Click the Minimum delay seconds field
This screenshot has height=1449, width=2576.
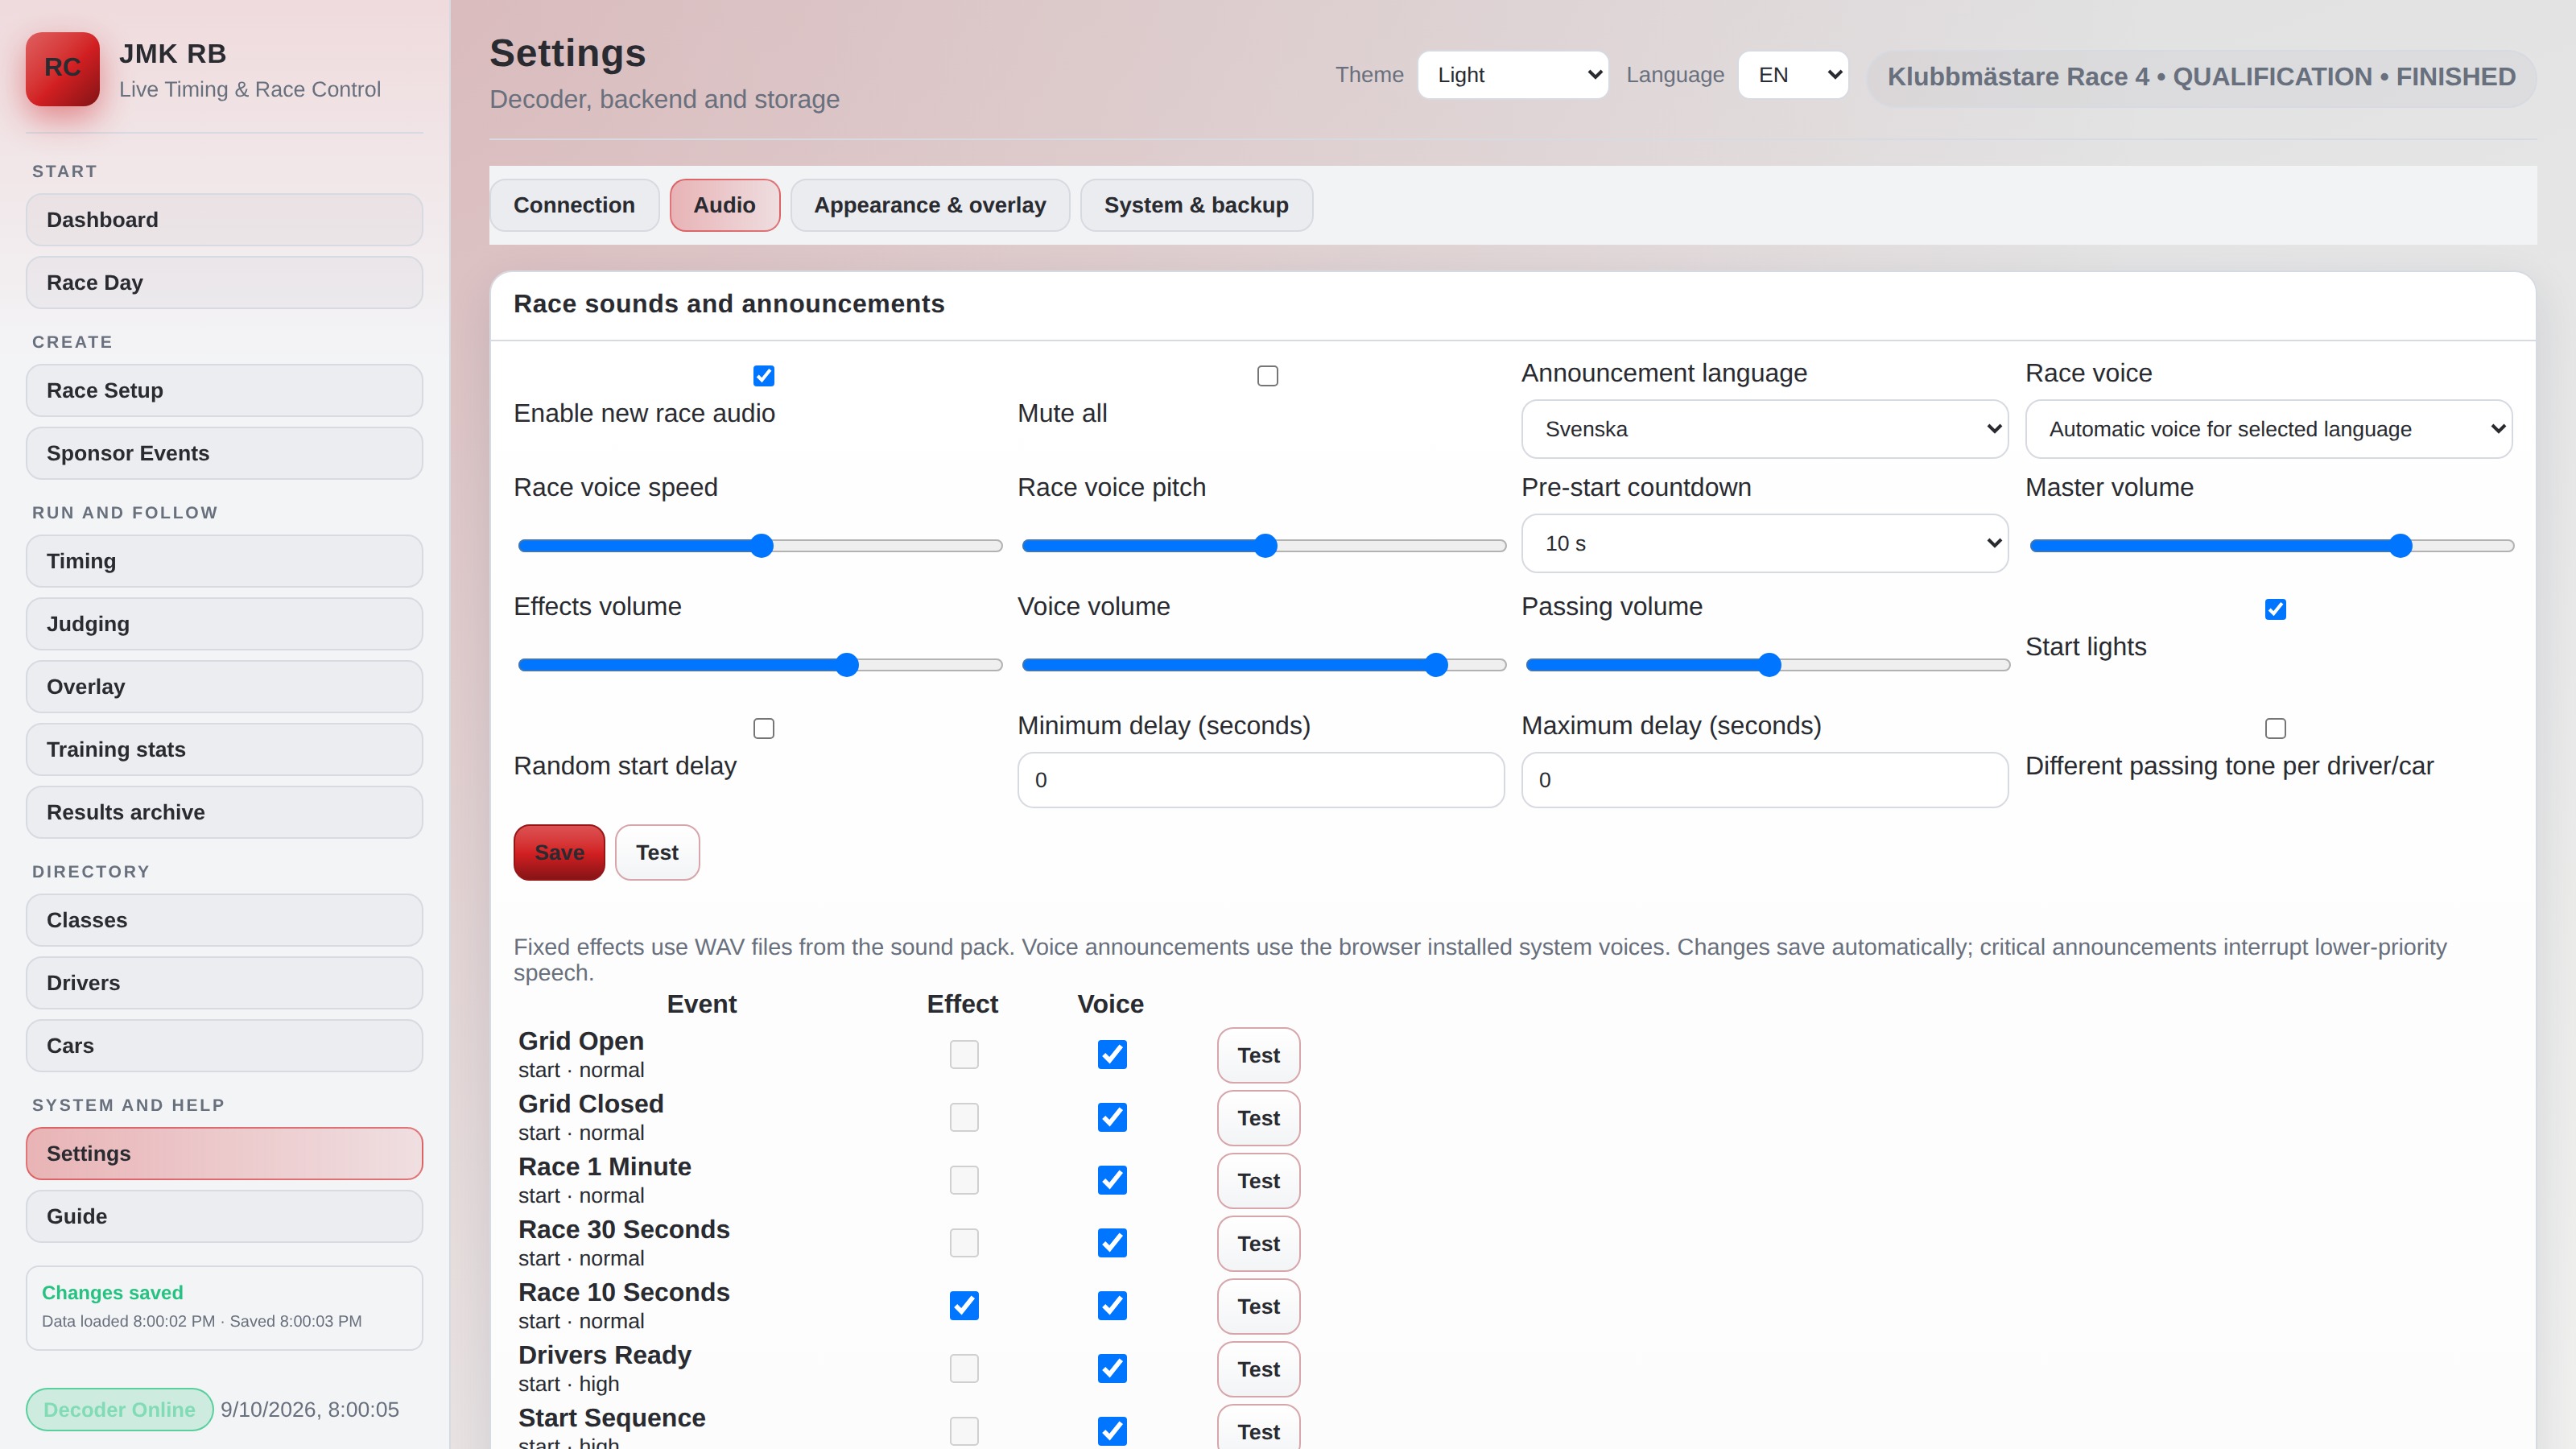[x=1260, y=780]
